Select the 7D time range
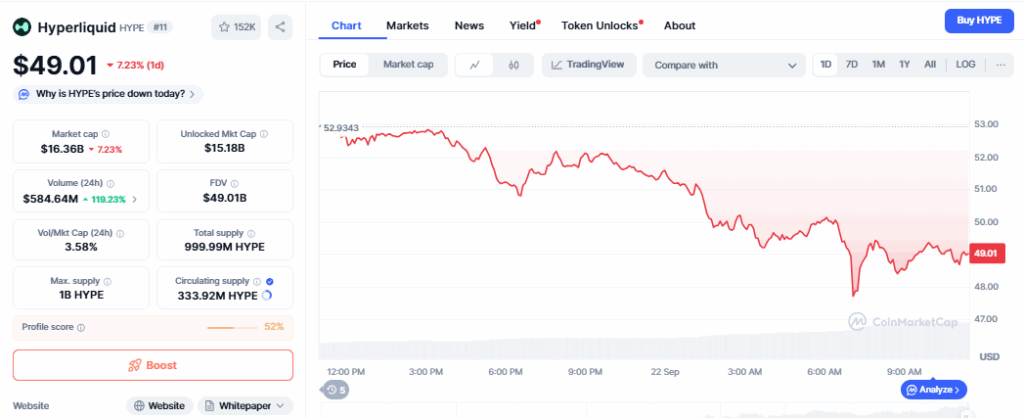The width and height of the screenshot is (1024, 418). [852, 65]
